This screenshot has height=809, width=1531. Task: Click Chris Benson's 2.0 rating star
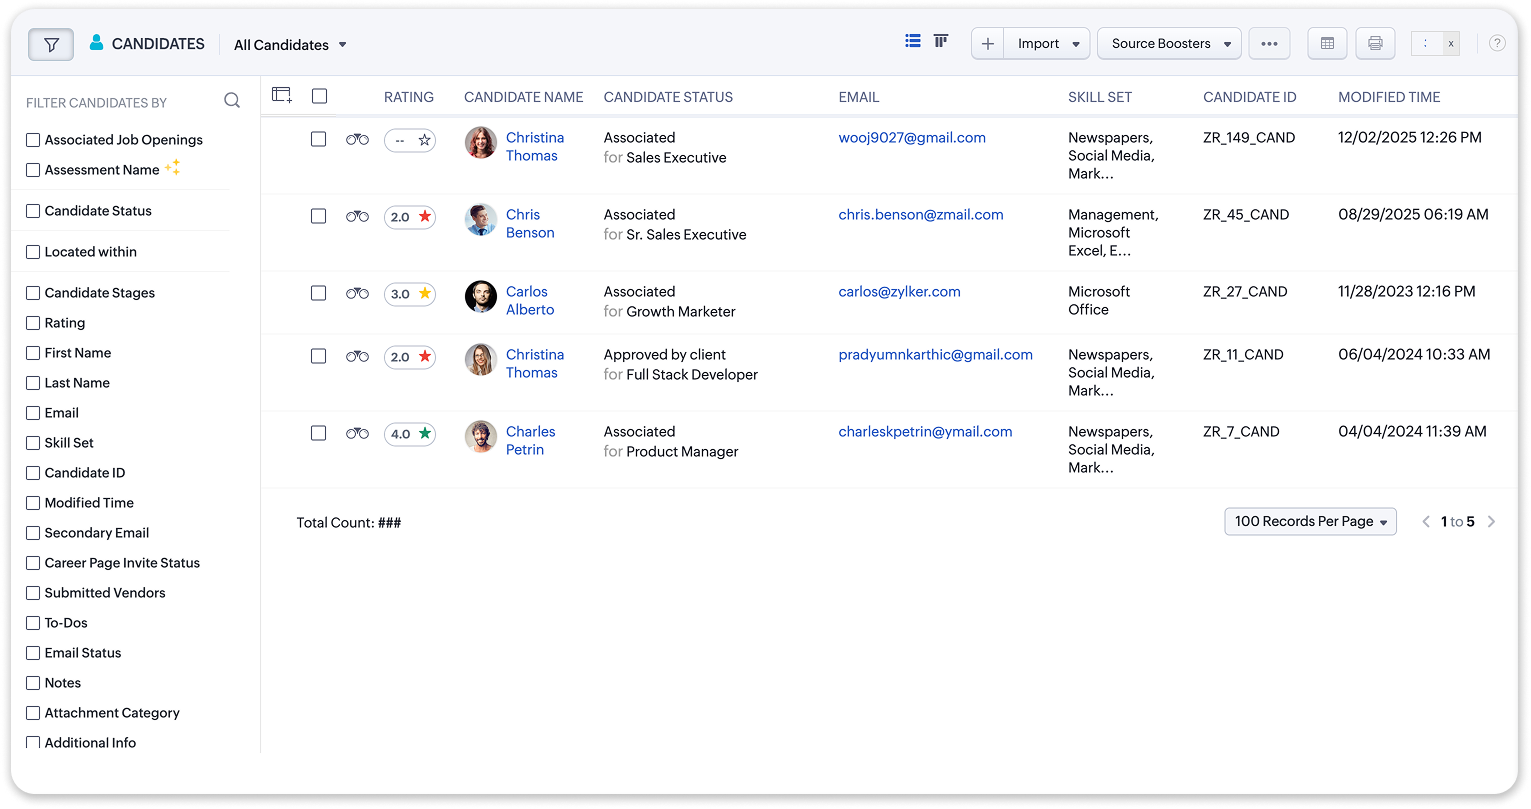[x=425, y=217]
